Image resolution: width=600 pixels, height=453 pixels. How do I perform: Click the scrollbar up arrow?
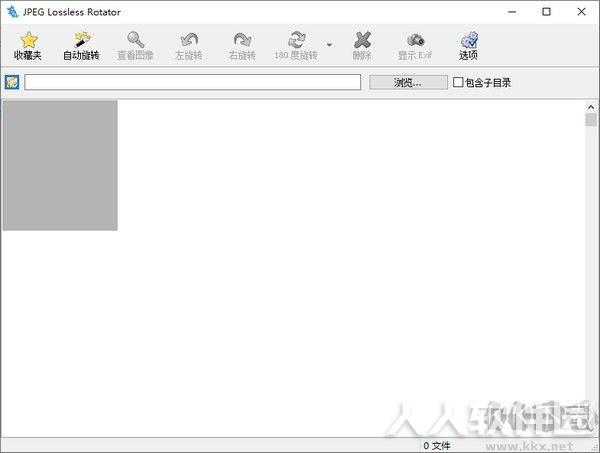591,107
